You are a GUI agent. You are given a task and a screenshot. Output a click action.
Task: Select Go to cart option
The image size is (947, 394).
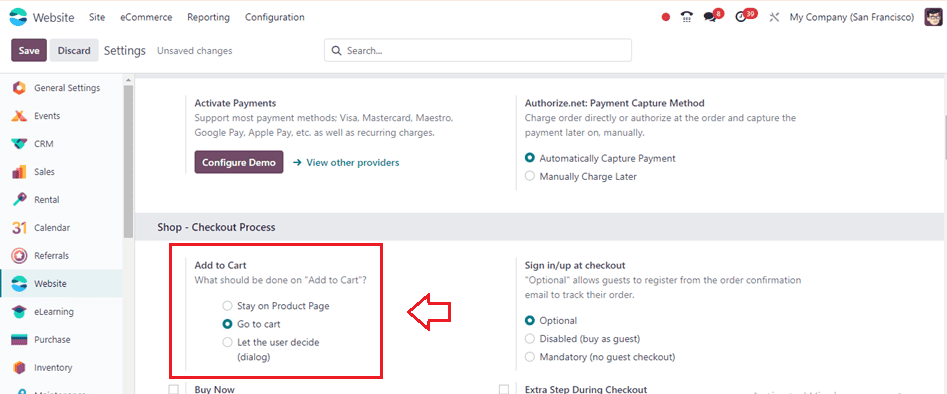[x=227, y=324]
